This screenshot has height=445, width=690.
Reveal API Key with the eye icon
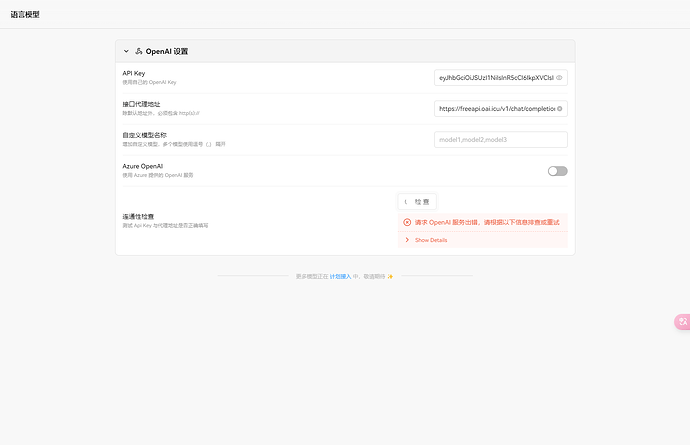click(x=559, y=78)
